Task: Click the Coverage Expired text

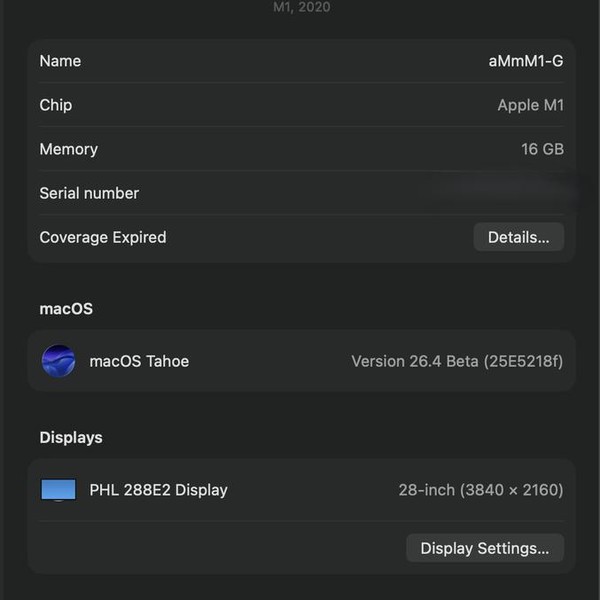Action: point(103,237)
